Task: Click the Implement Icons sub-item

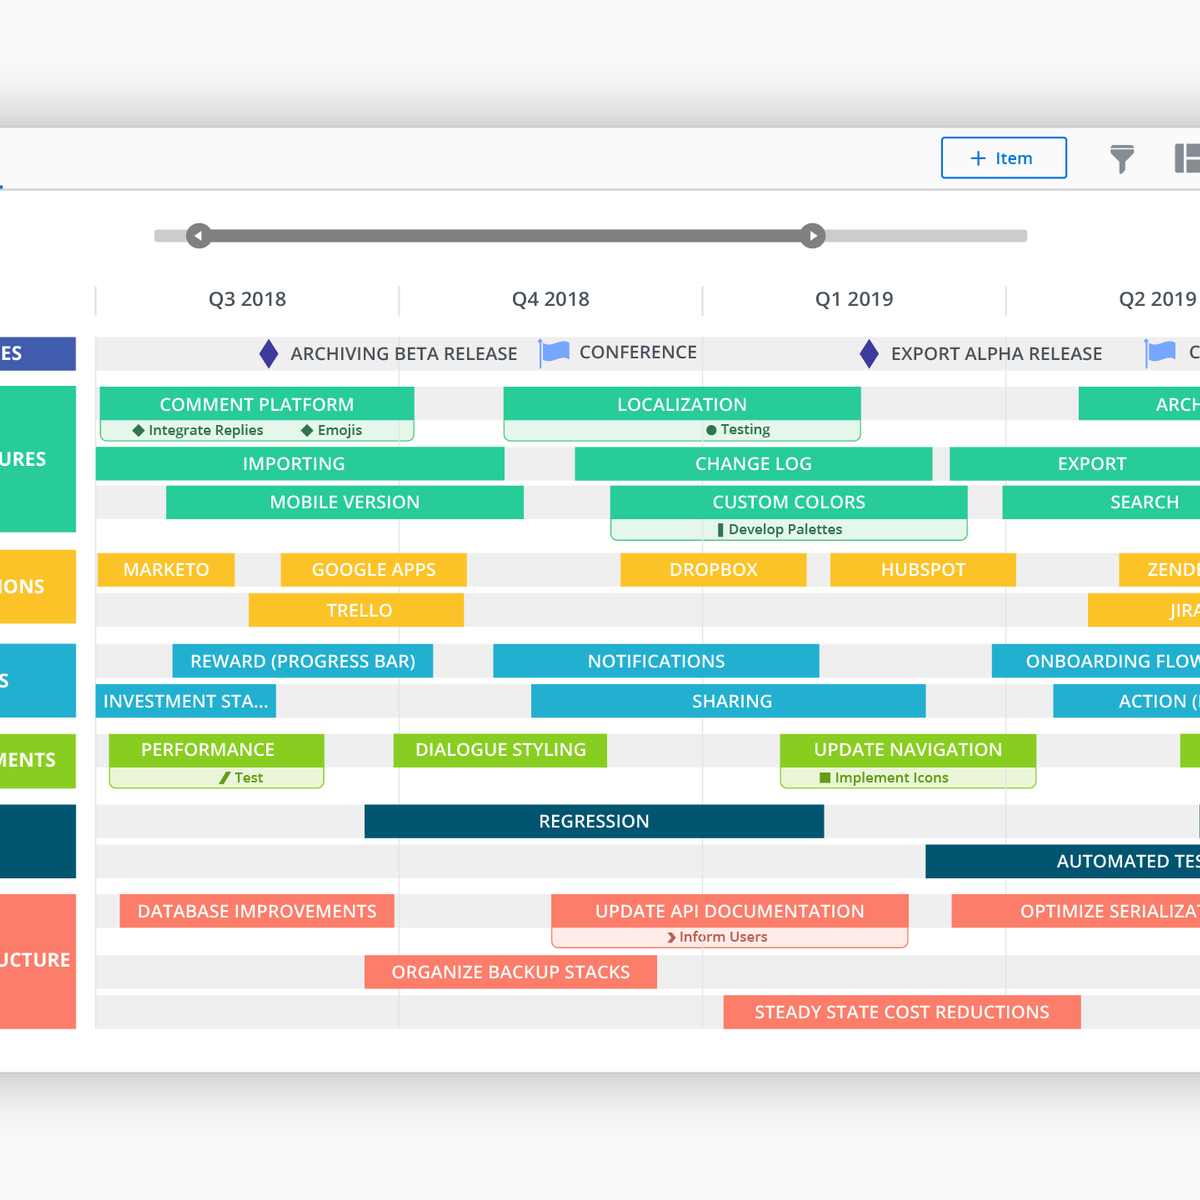Action: point(890,778)
